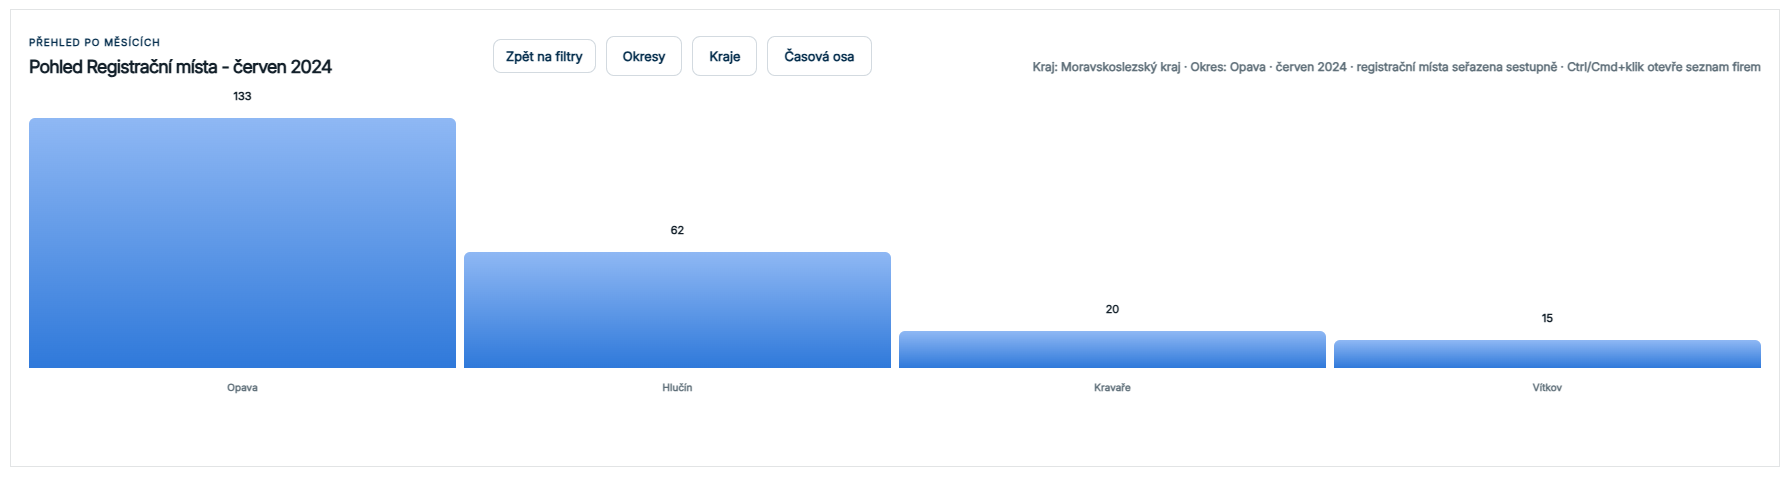Click the Kravaře axis label
1791x478 pixels.
coord(1112,388)
